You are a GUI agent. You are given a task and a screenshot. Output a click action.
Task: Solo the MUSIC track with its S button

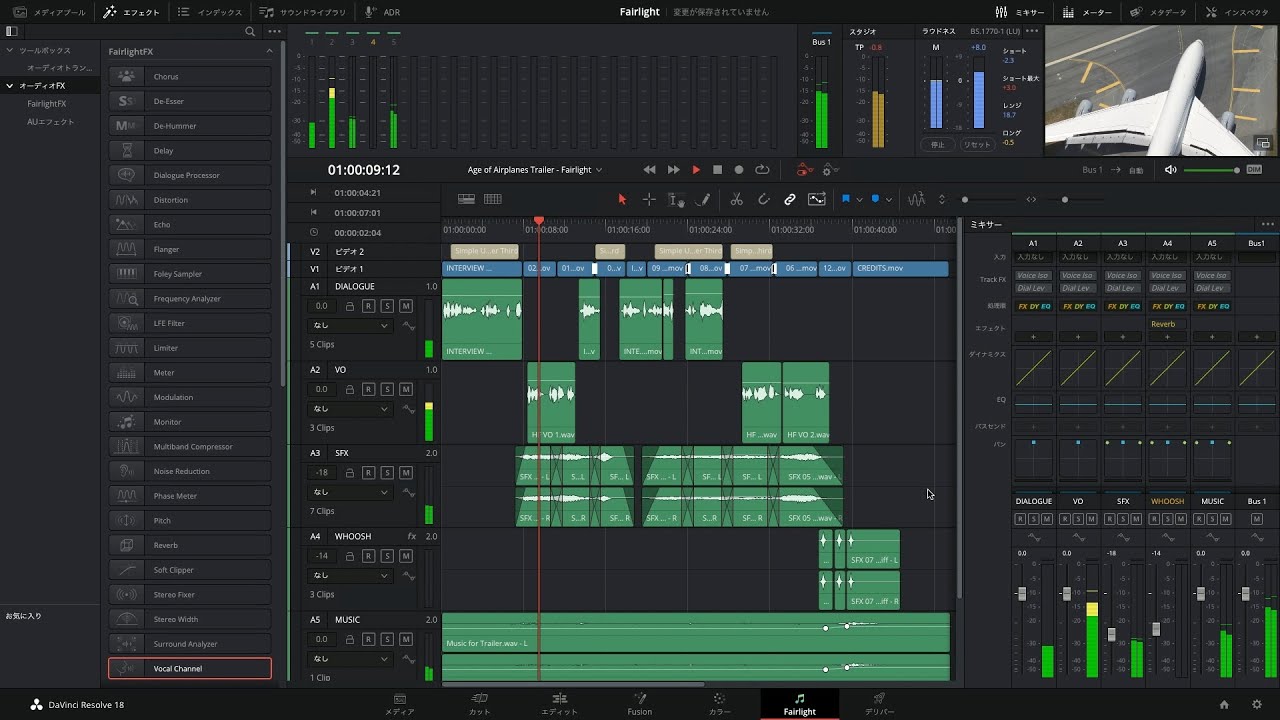coord(387,639)
